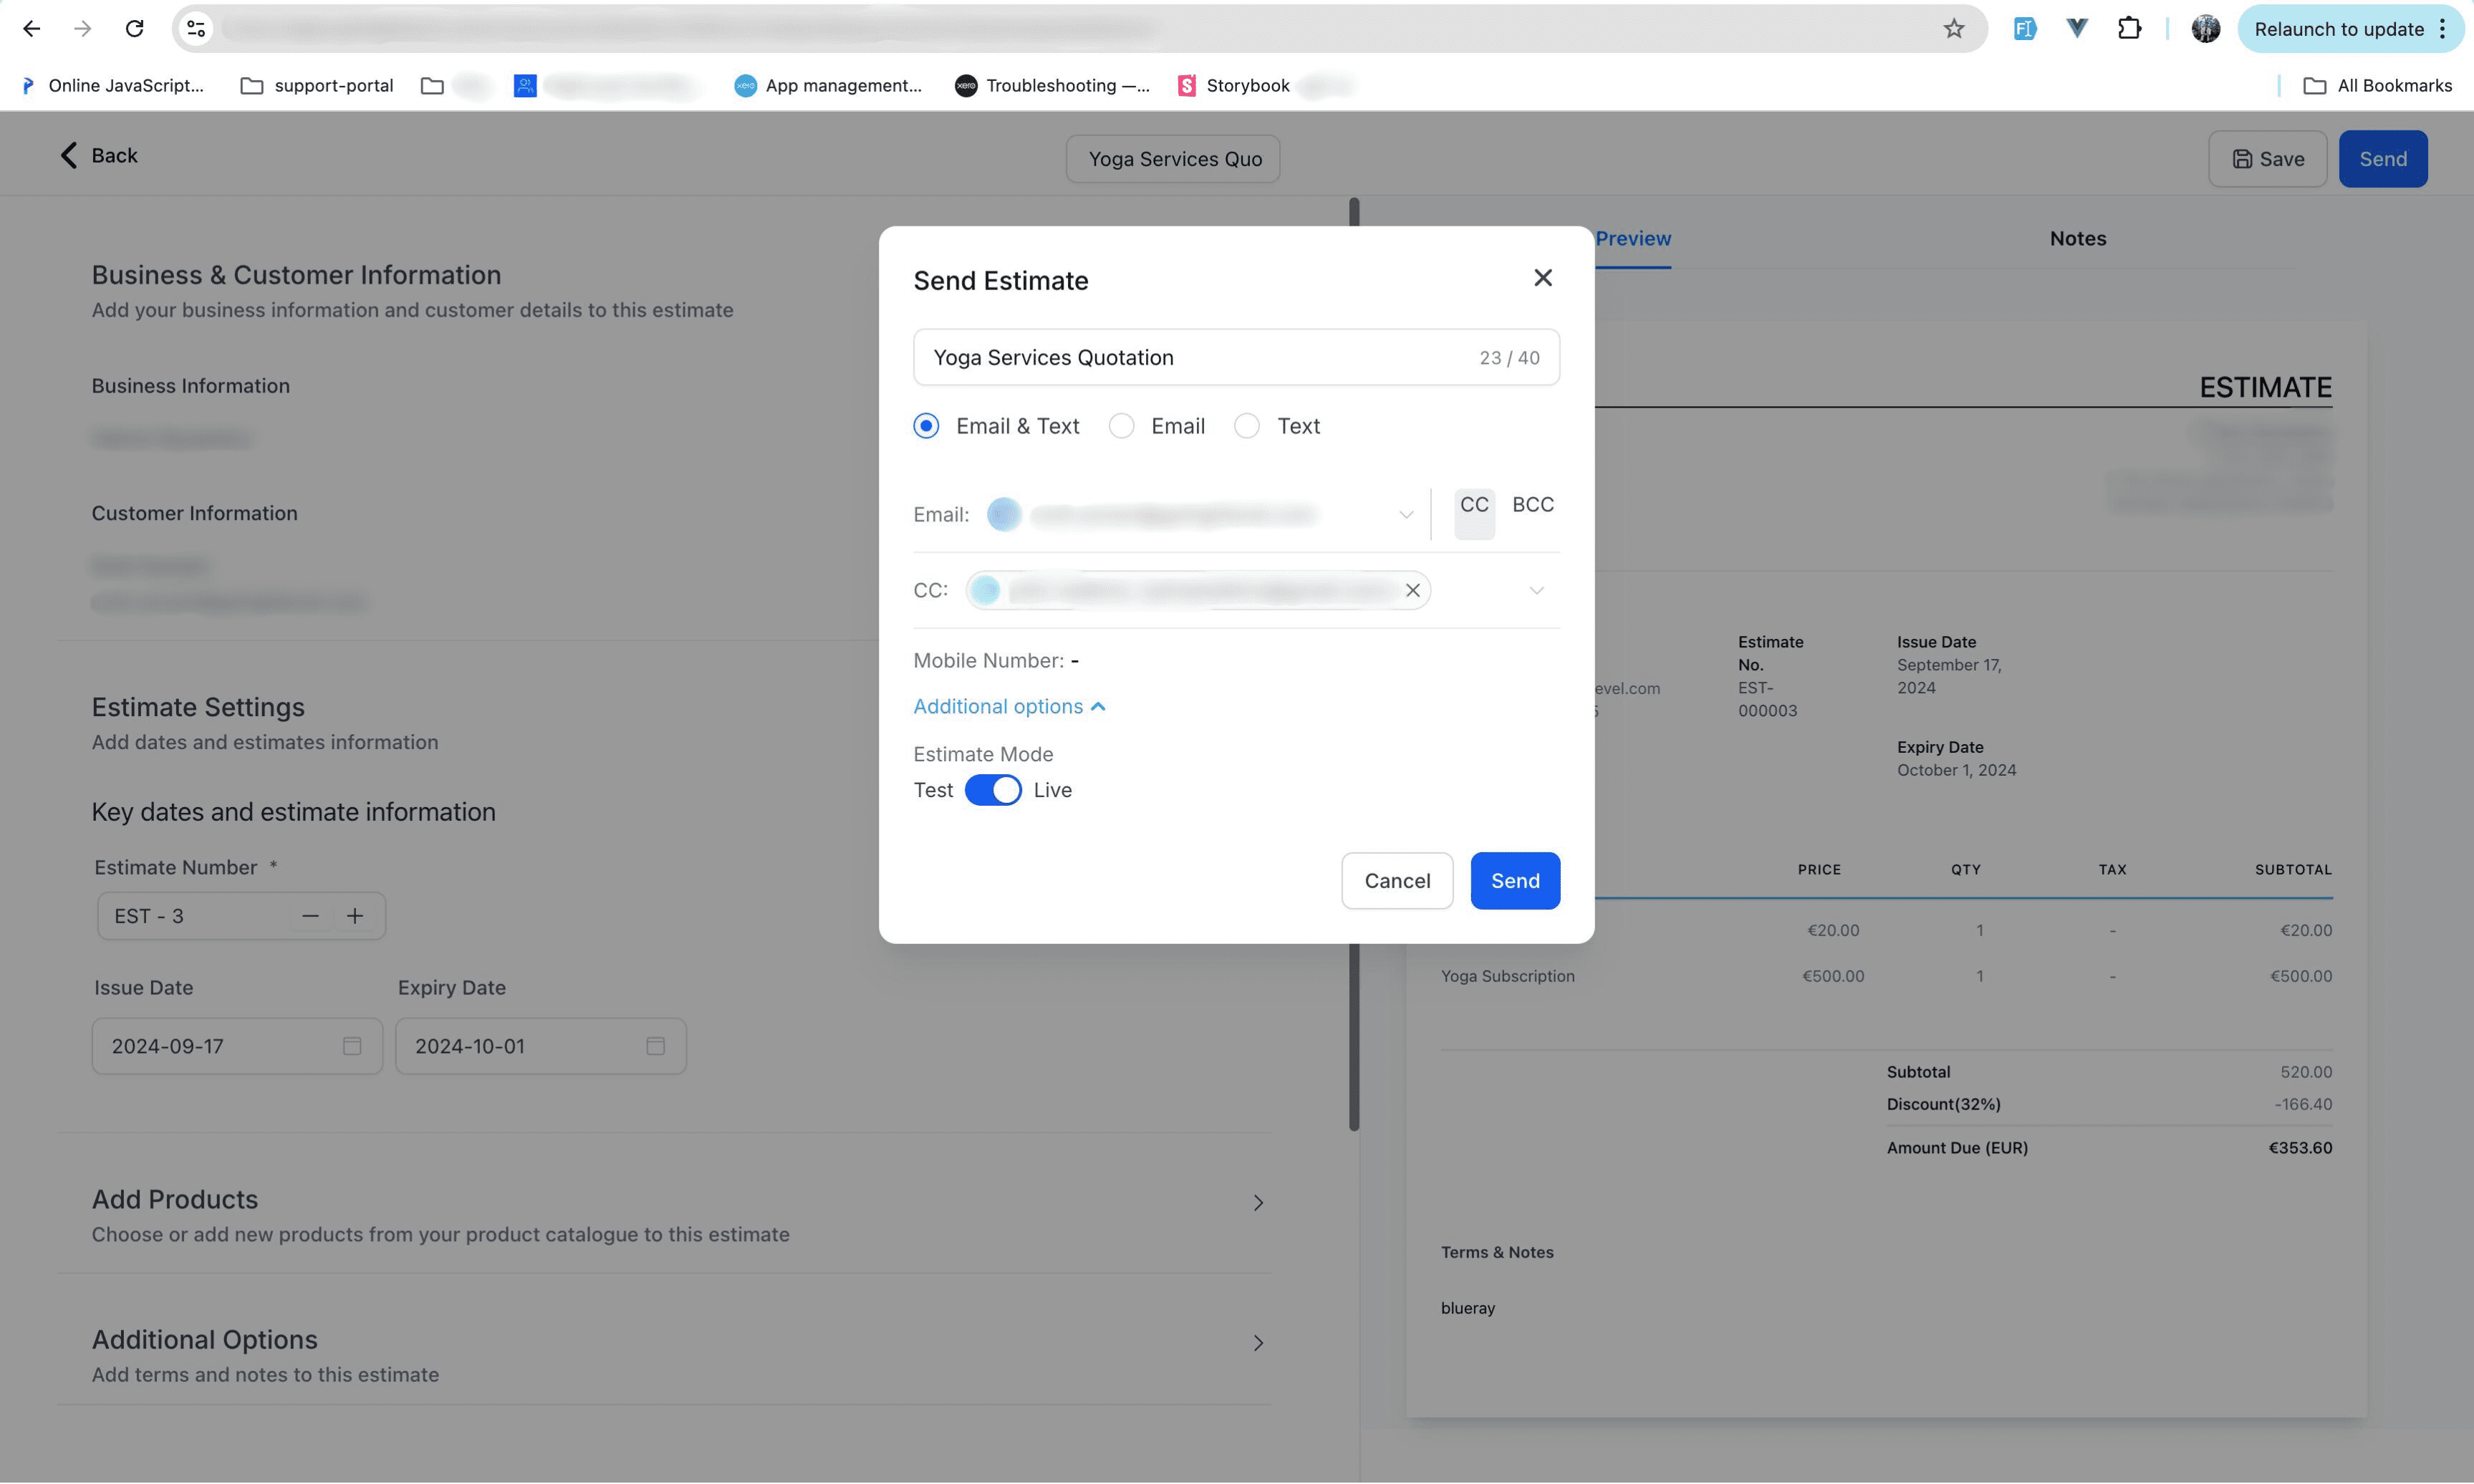
Task: Increase the estimate number with plus
Action: tap(354, 916)
